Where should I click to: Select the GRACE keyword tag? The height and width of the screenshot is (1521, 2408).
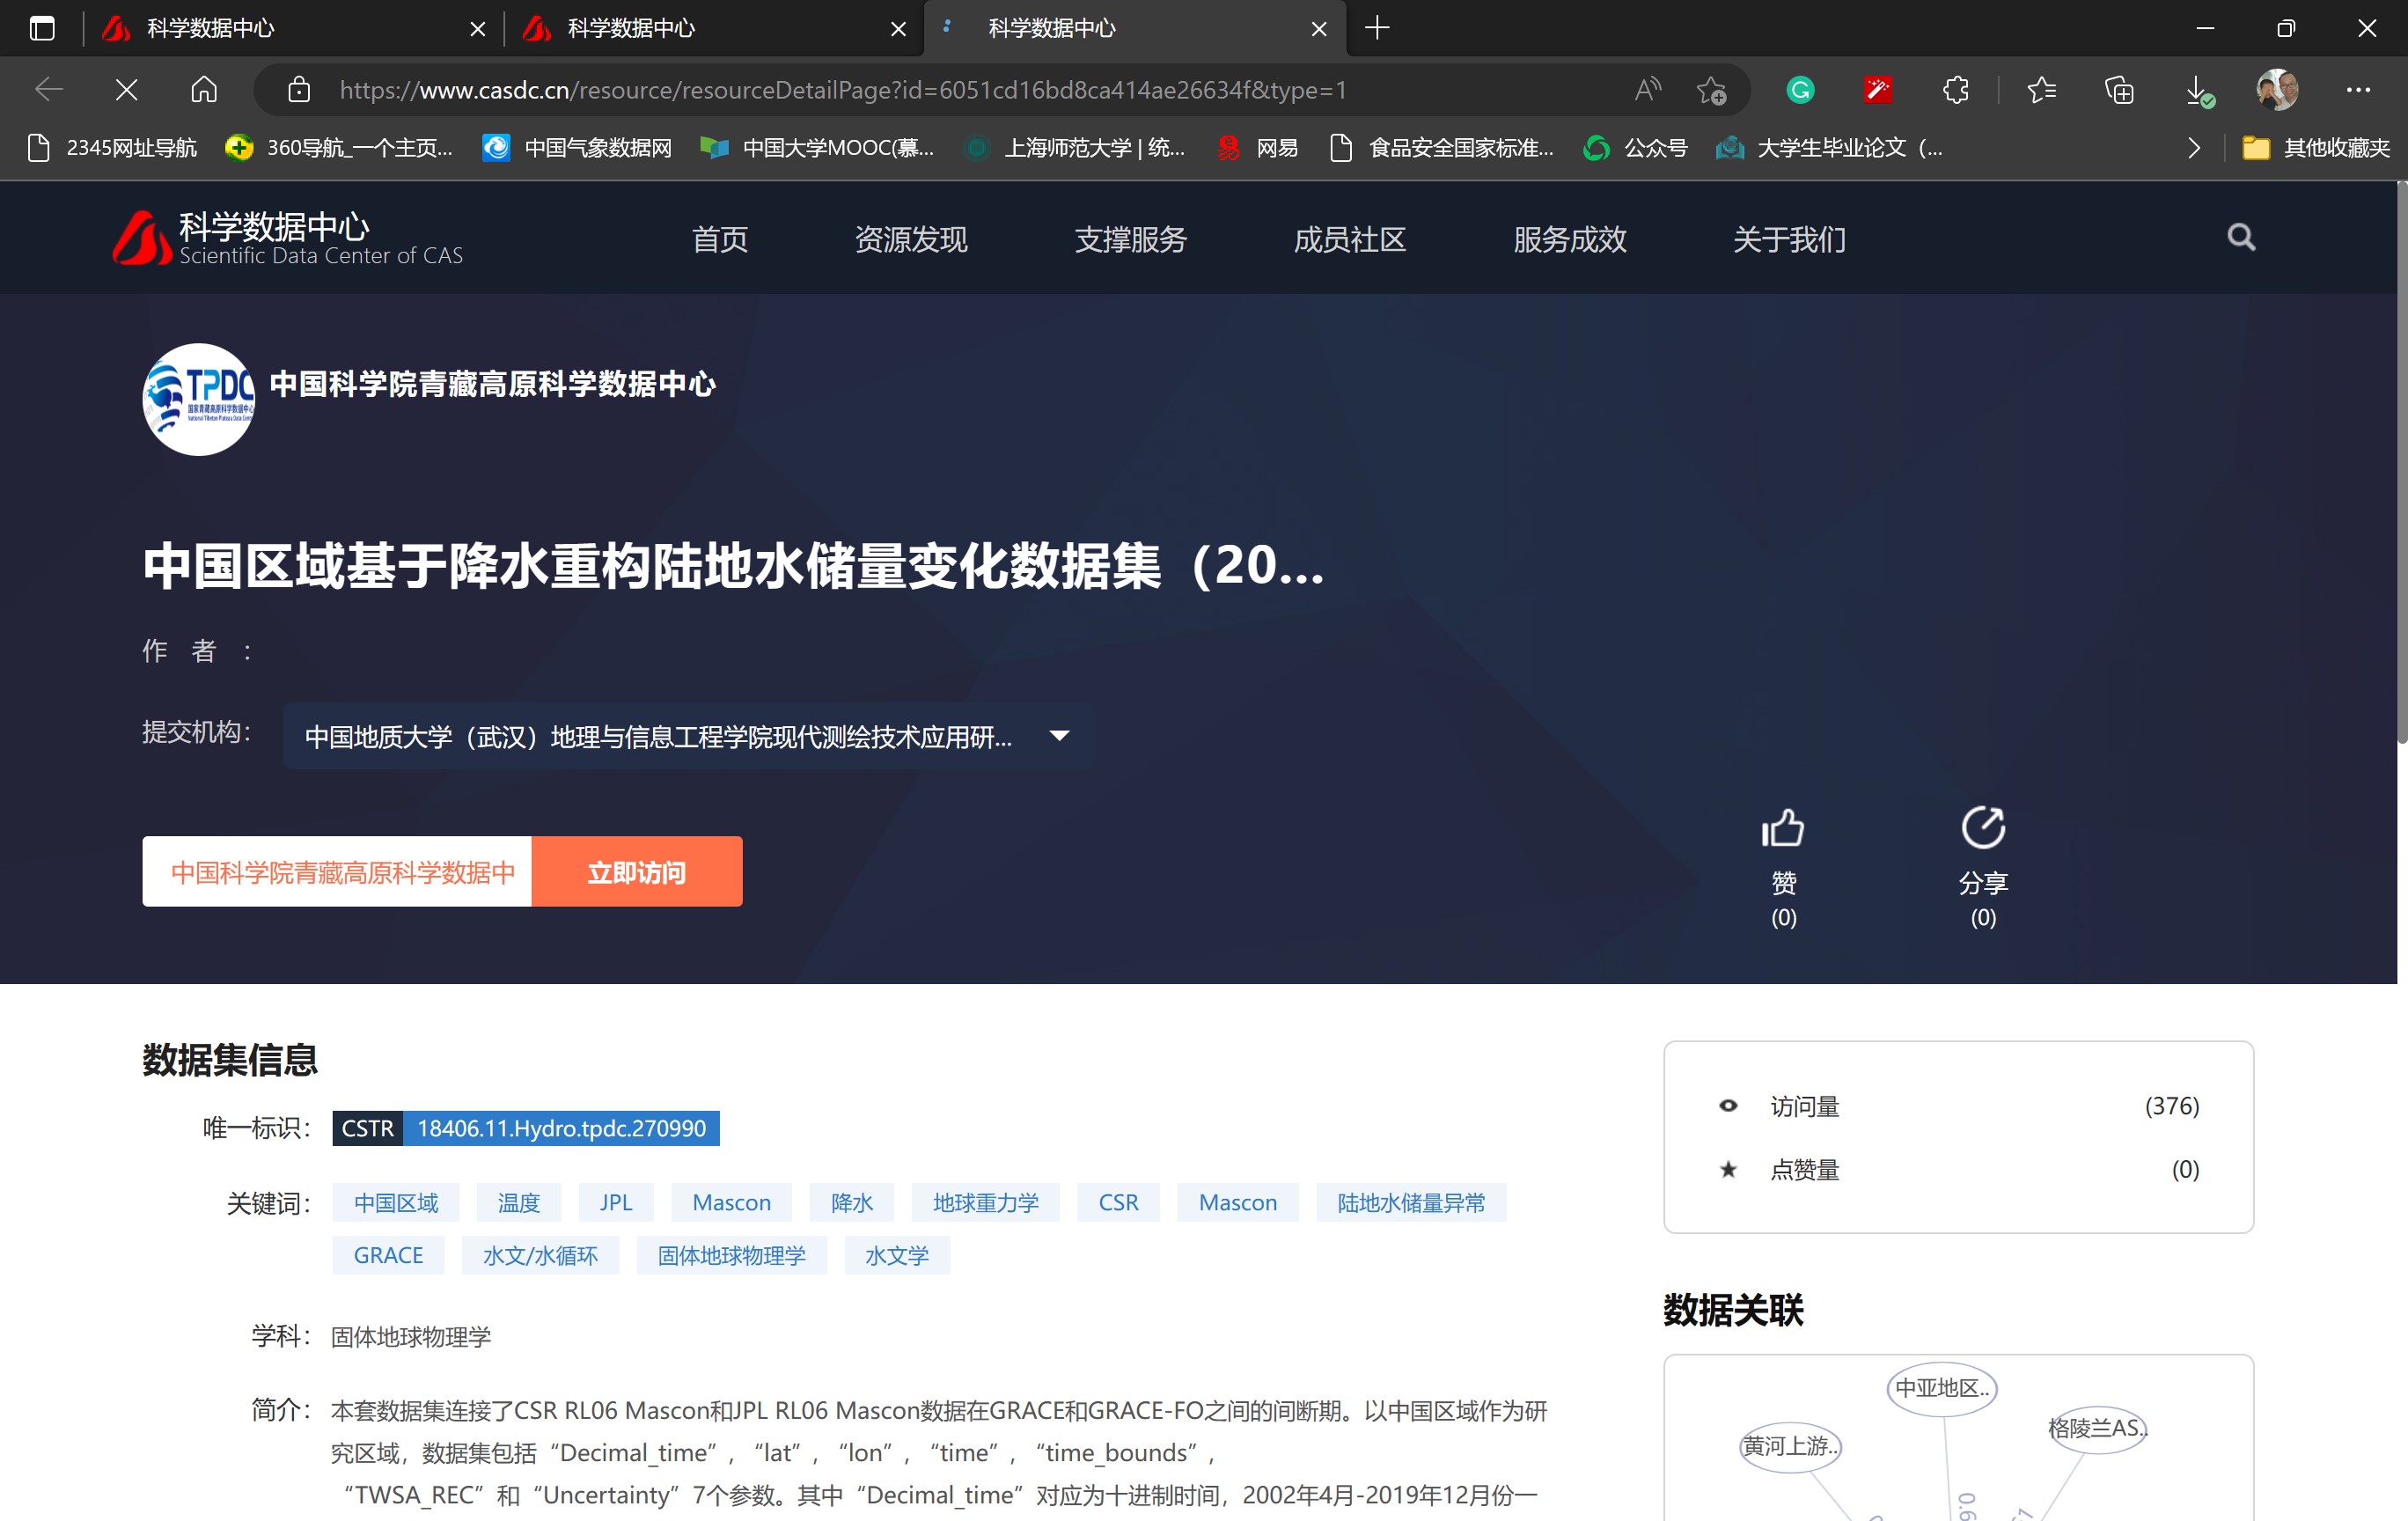[x=388, y=1255]
